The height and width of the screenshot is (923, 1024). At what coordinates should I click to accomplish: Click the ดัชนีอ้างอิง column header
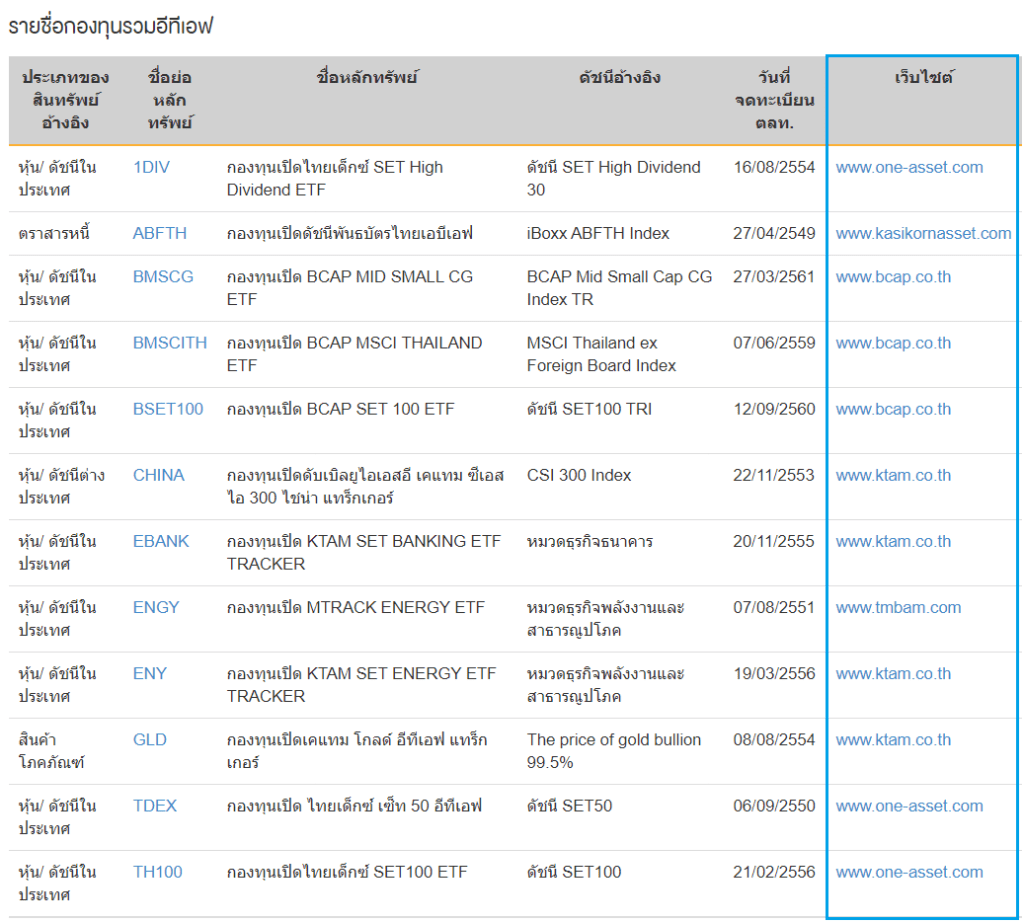(x=619, y=78)
